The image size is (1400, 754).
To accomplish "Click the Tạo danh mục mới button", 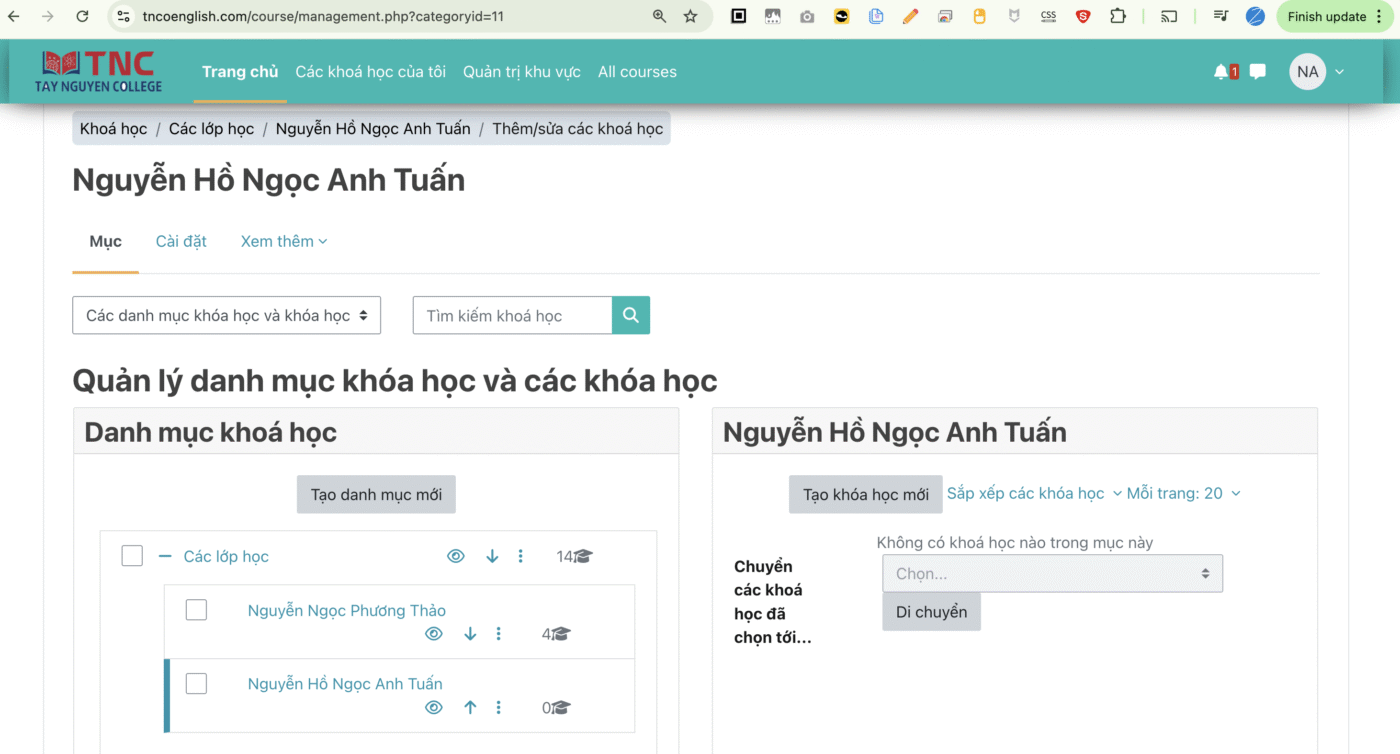I will tap(376, 494).
